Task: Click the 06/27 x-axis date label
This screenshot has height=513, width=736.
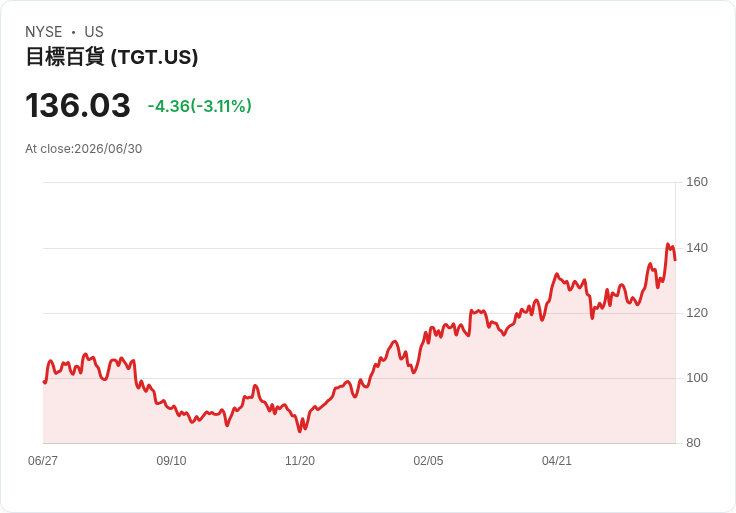Action: (x=43, y=461)
